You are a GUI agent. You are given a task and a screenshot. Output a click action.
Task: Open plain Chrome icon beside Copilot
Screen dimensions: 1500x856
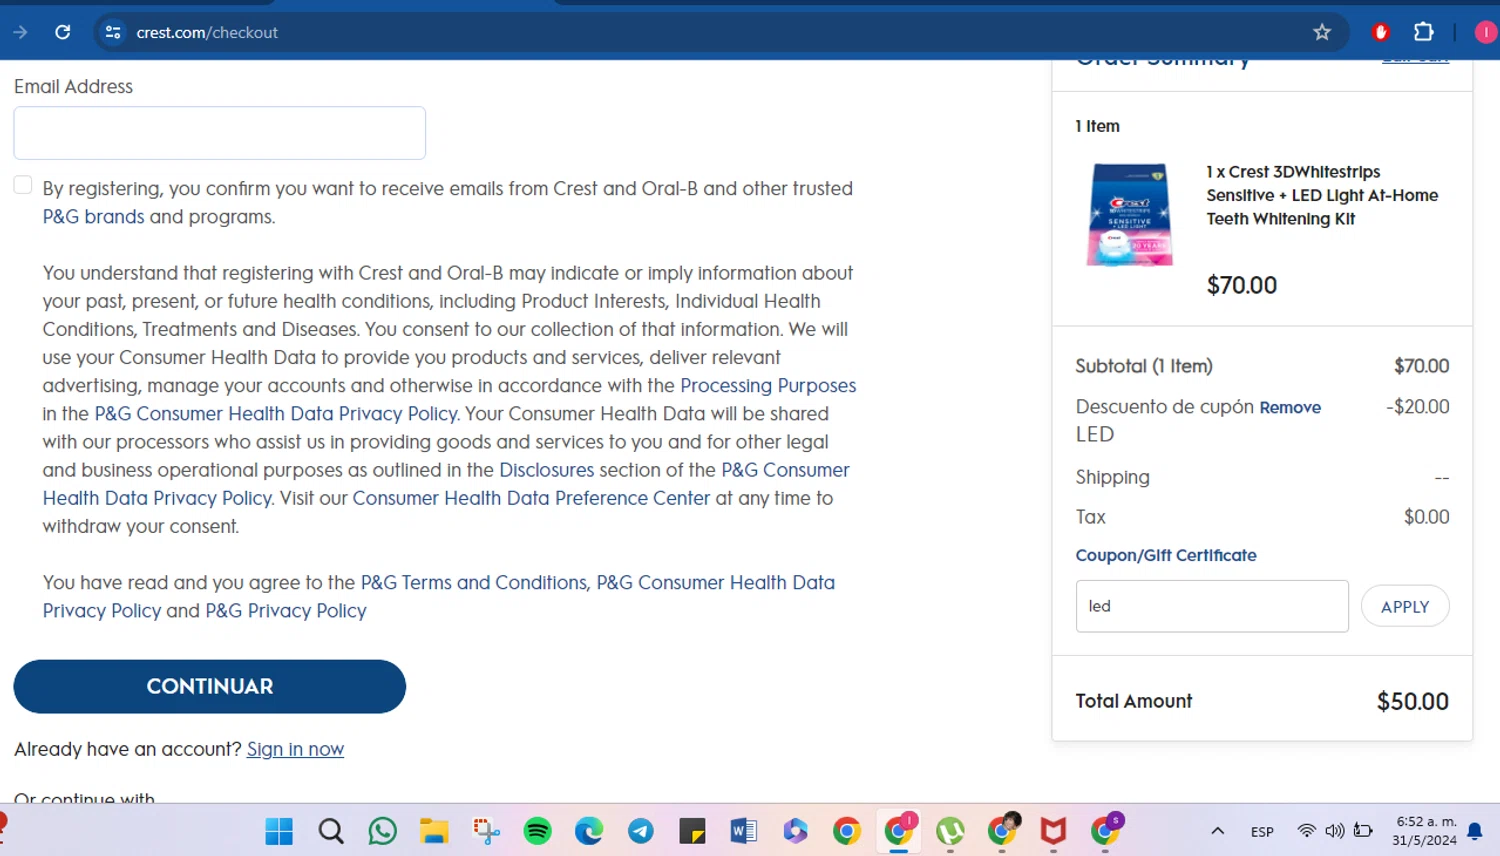847,831
